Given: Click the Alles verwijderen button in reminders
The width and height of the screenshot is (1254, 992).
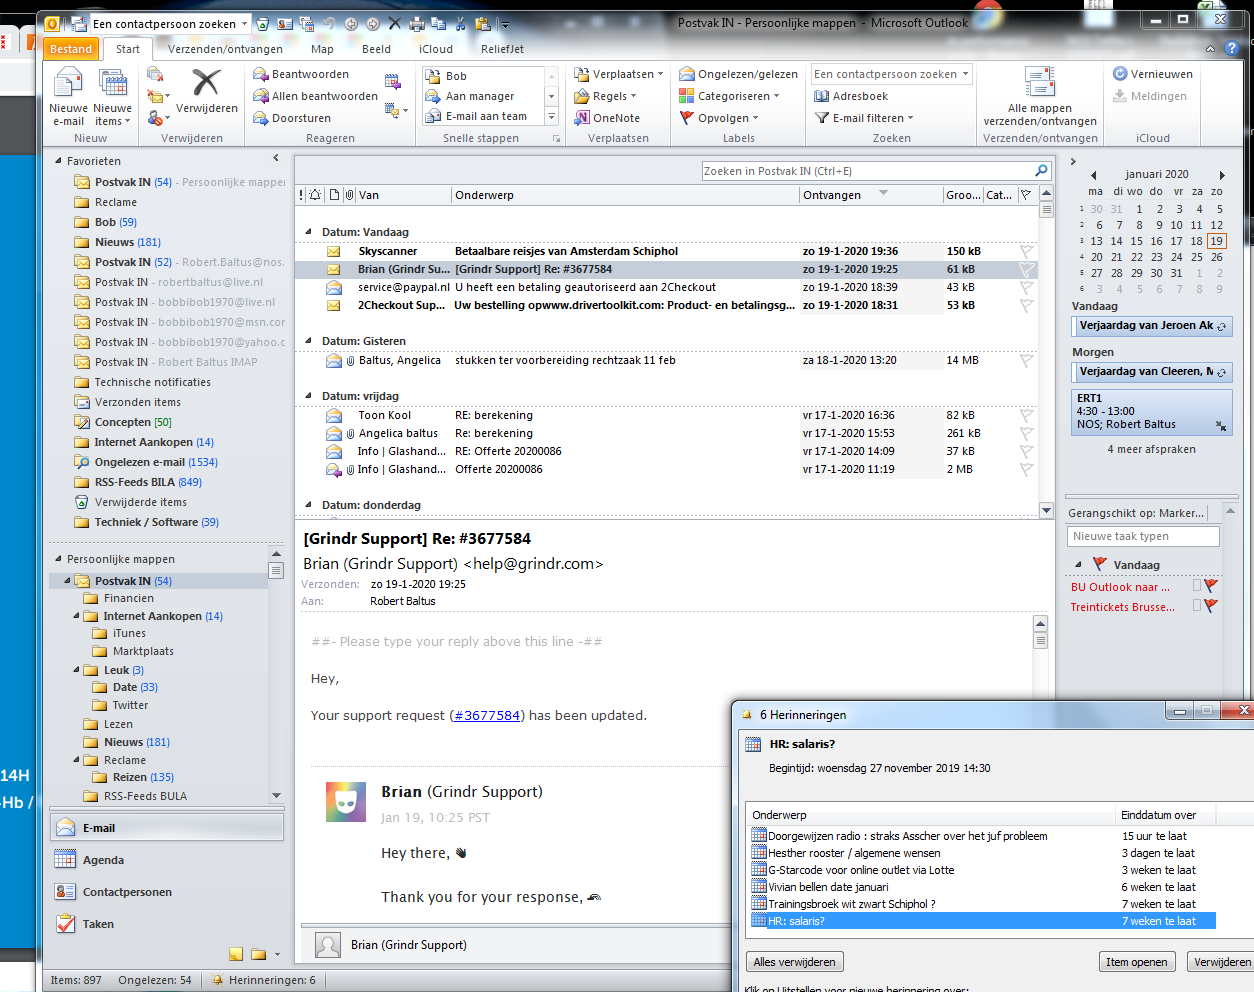Looking at the screenshot, I should tap(794, 962).
